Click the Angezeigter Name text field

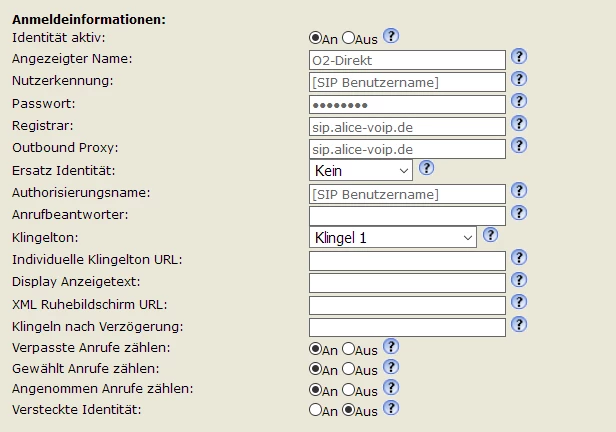pyautogui.click(x=407, y=59)
